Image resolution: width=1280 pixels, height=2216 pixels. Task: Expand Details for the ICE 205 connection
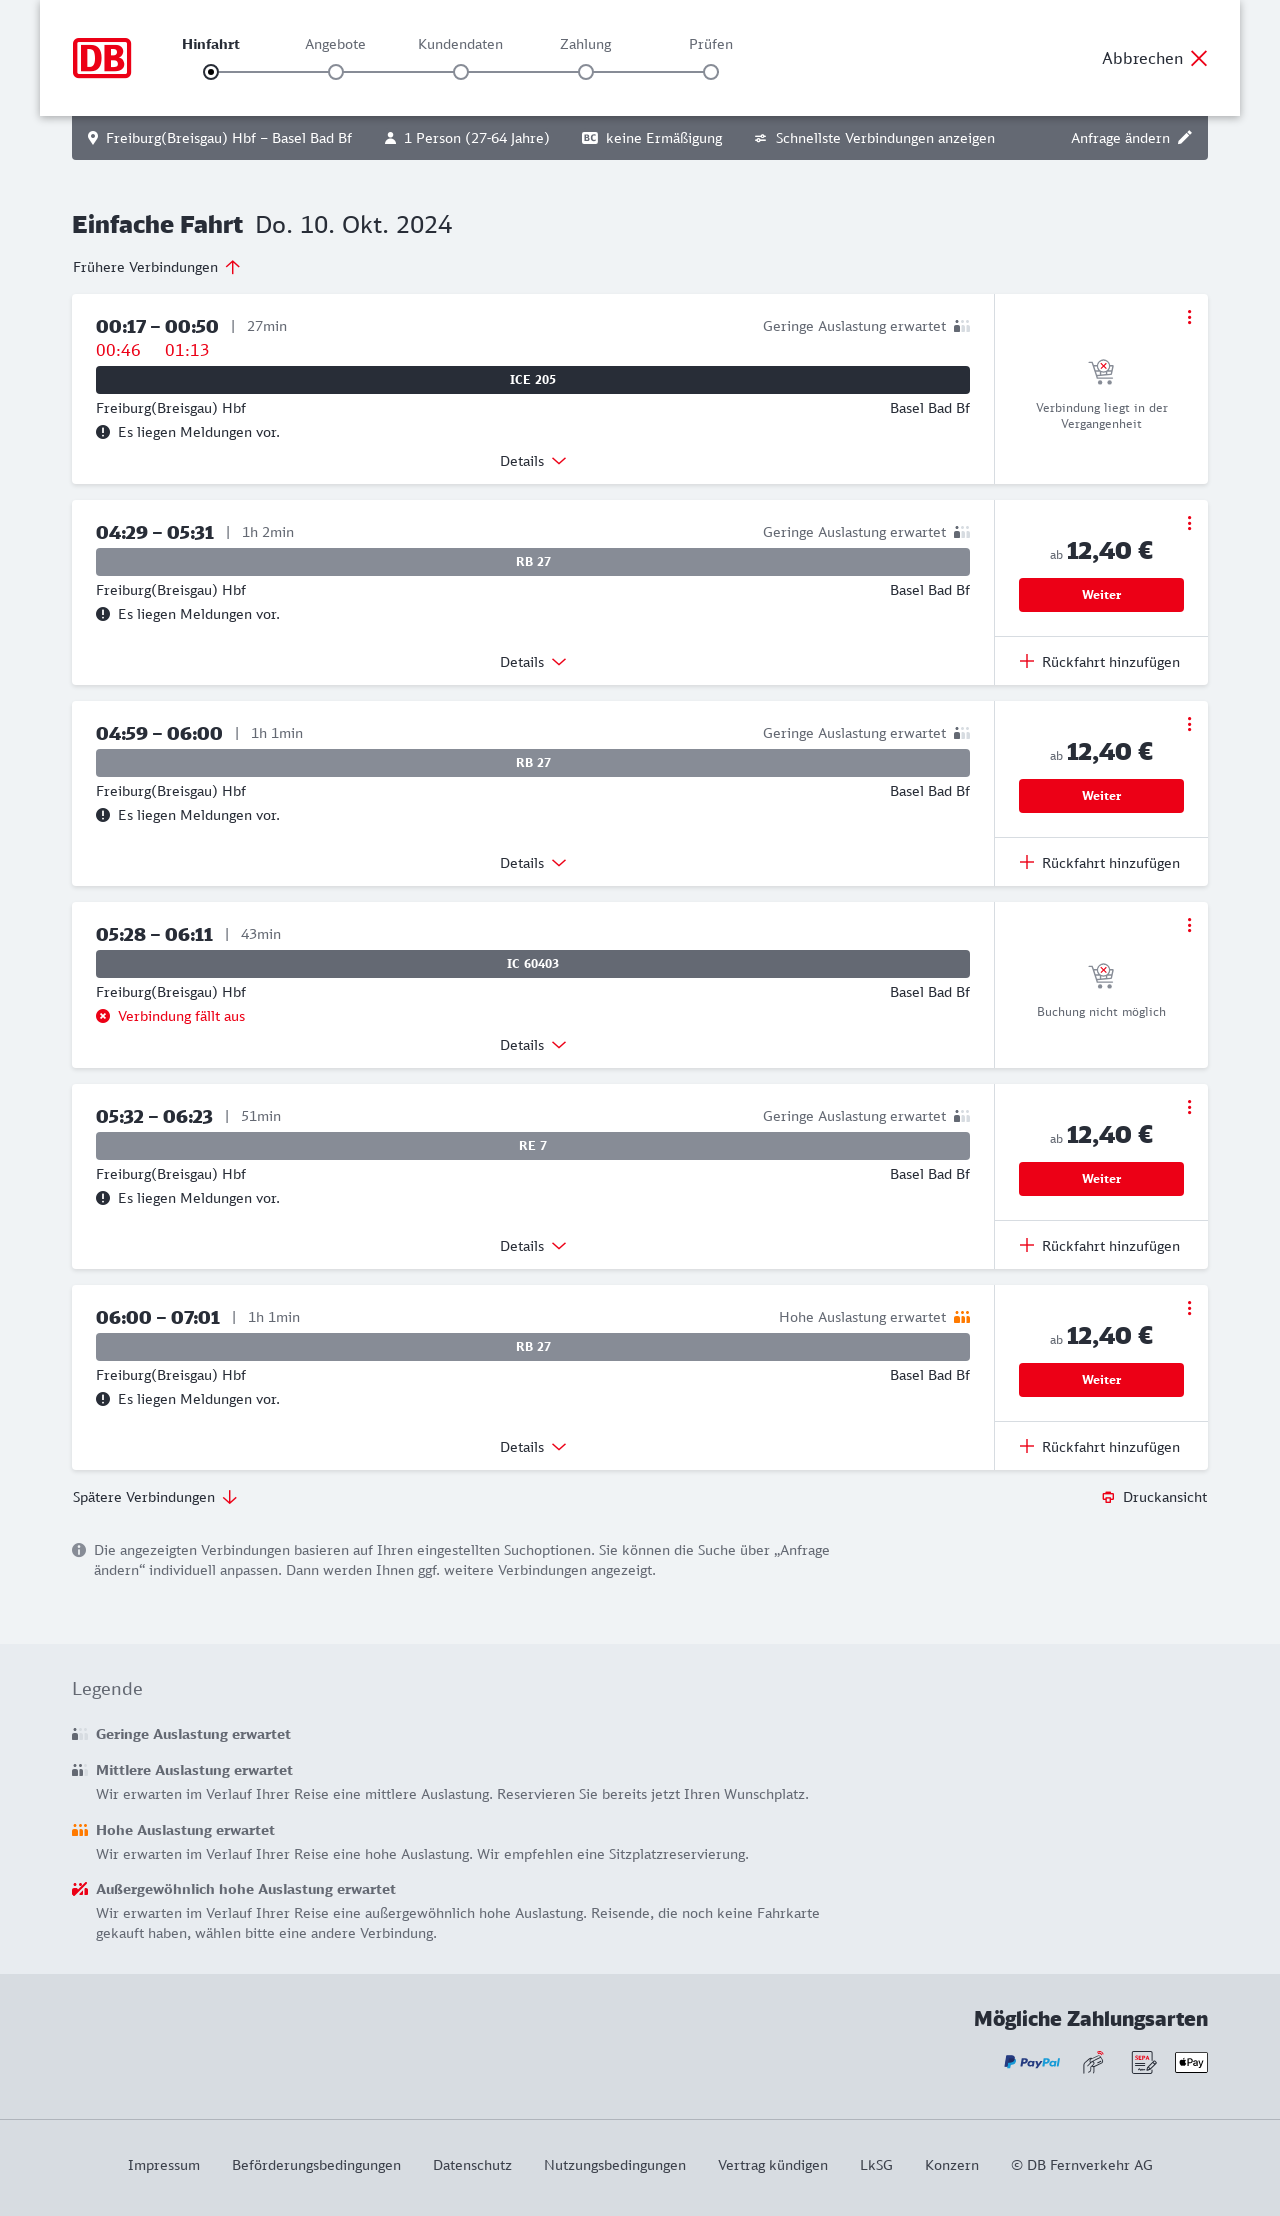532,461
